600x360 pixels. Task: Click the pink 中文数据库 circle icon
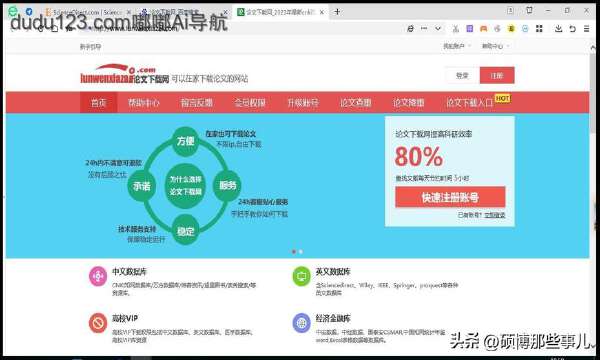point(98,276)
